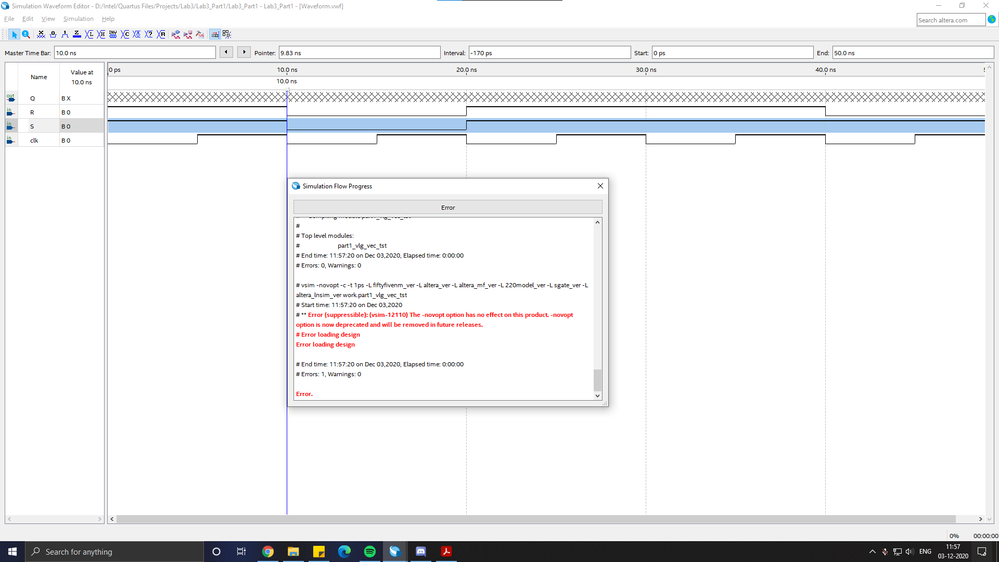
Task: Open Microsoft Edge from taskbar
Action: click(344, 552)
